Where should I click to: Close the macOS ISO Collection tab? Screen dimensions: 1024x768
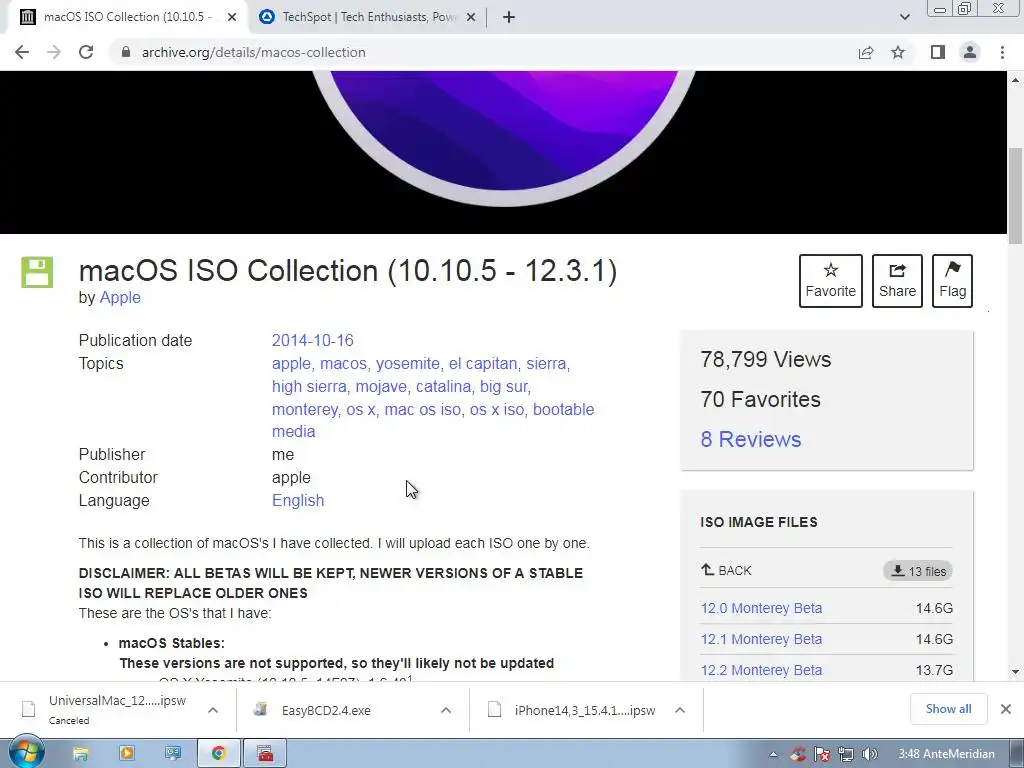point(232,18)
